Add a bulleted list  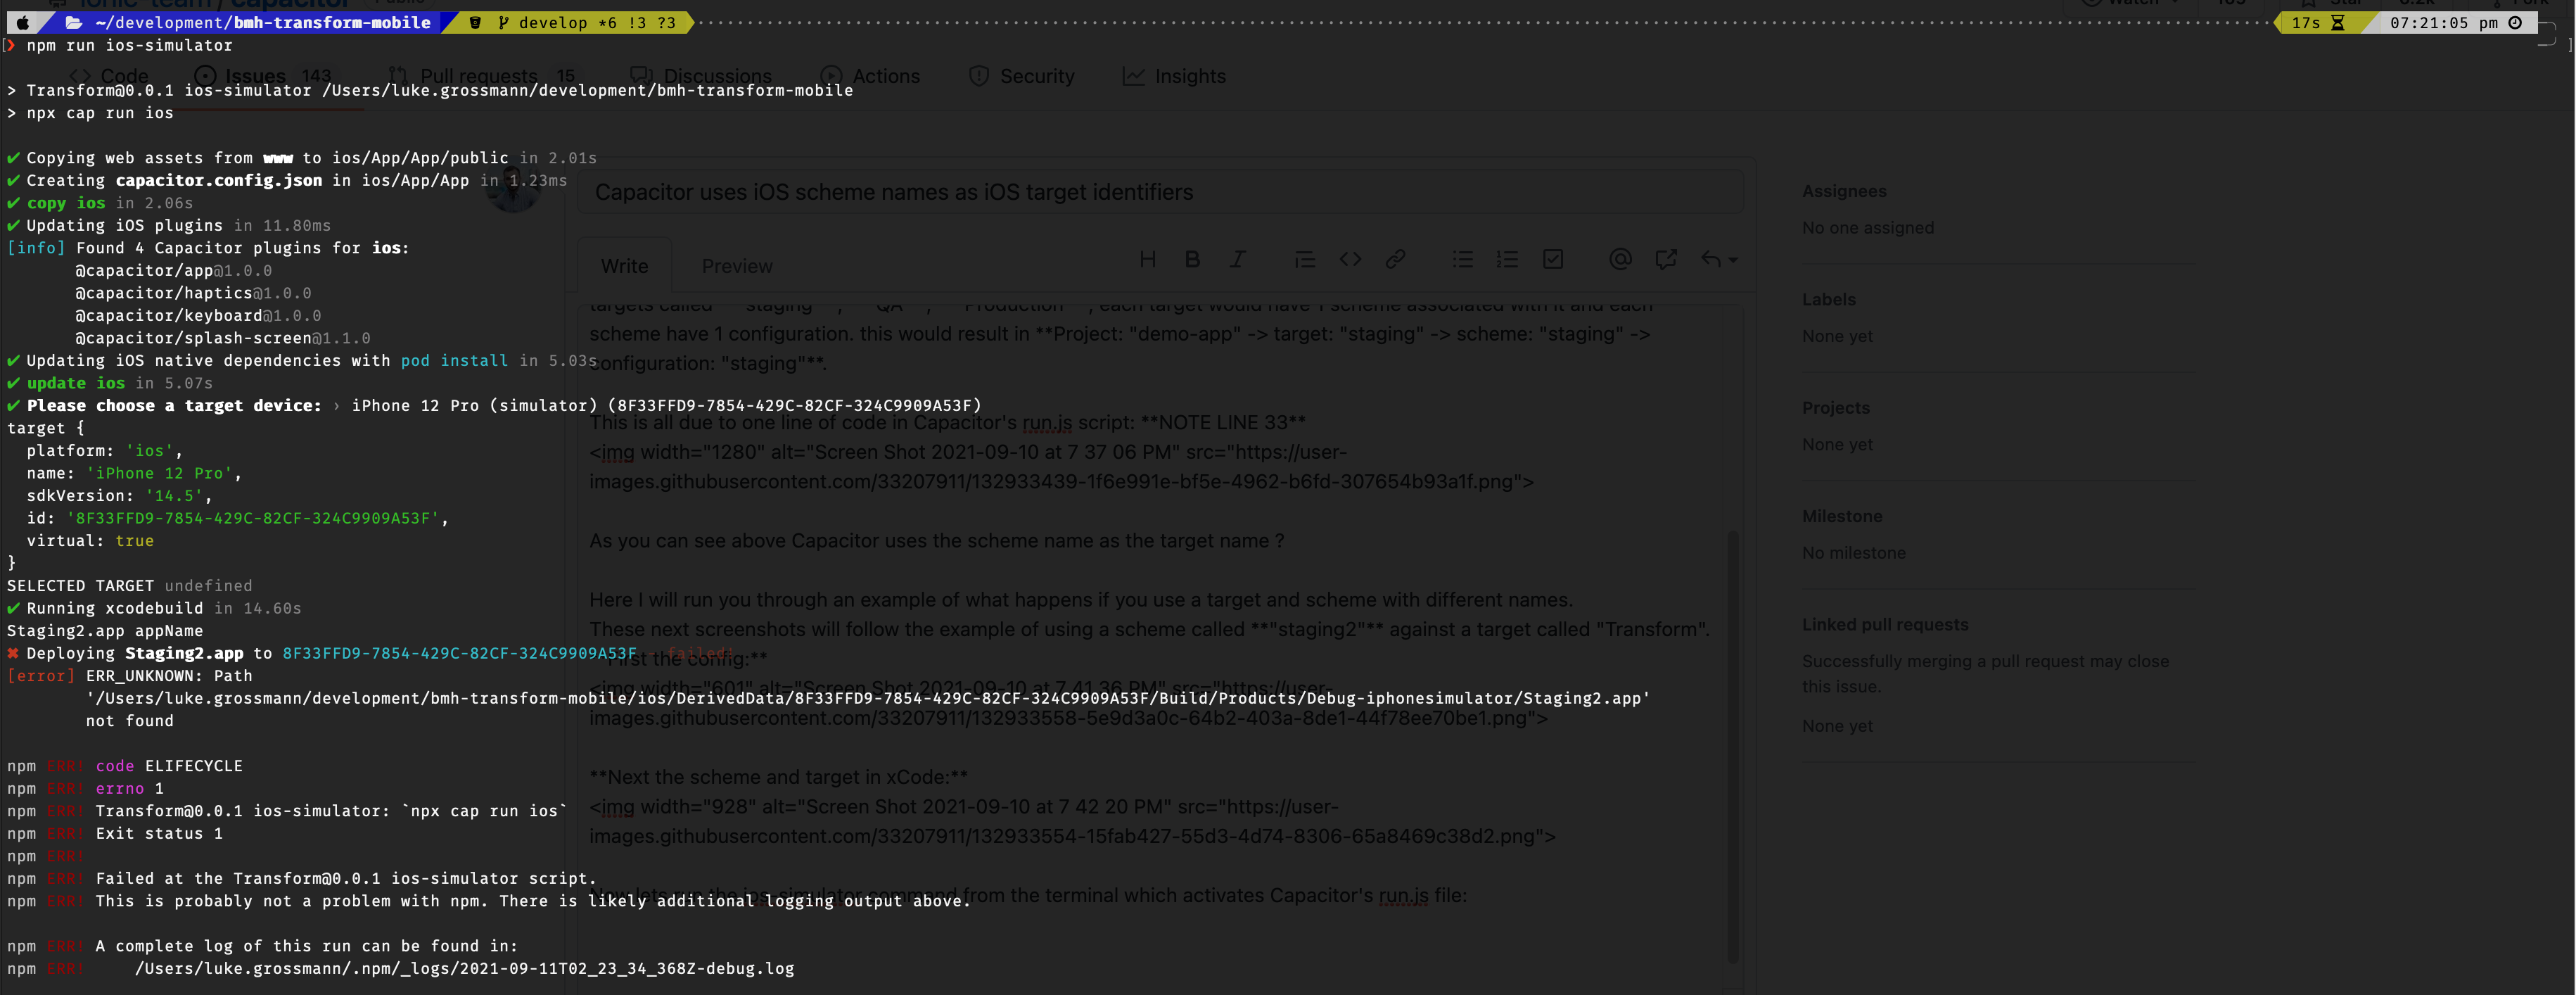pos(1462,260)
